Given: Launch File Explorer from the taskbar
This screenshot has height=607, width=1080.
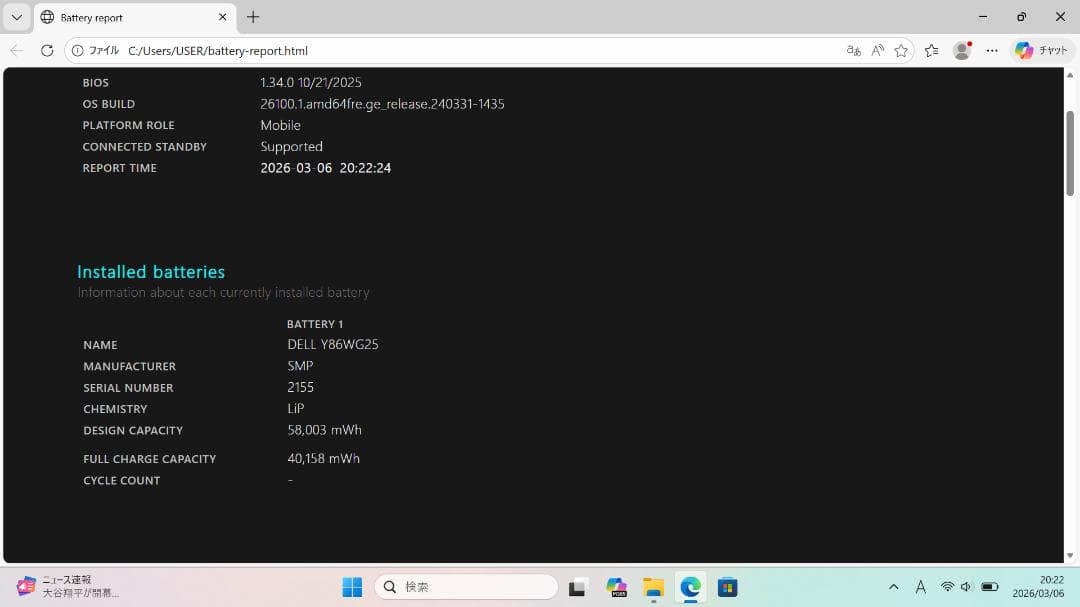Looking at the screenshot, I should pyautogui.click(x=653, y=586).
